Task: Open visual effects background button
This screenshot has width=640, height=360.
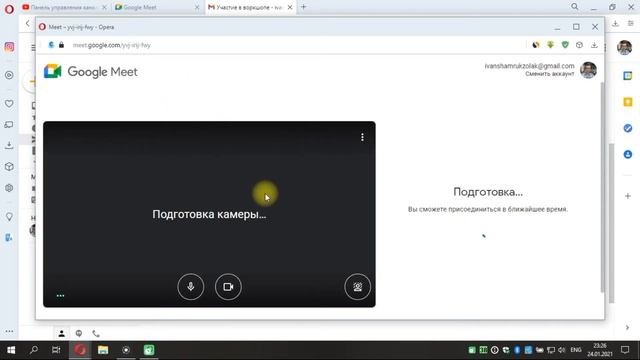Action: [358, 287]
